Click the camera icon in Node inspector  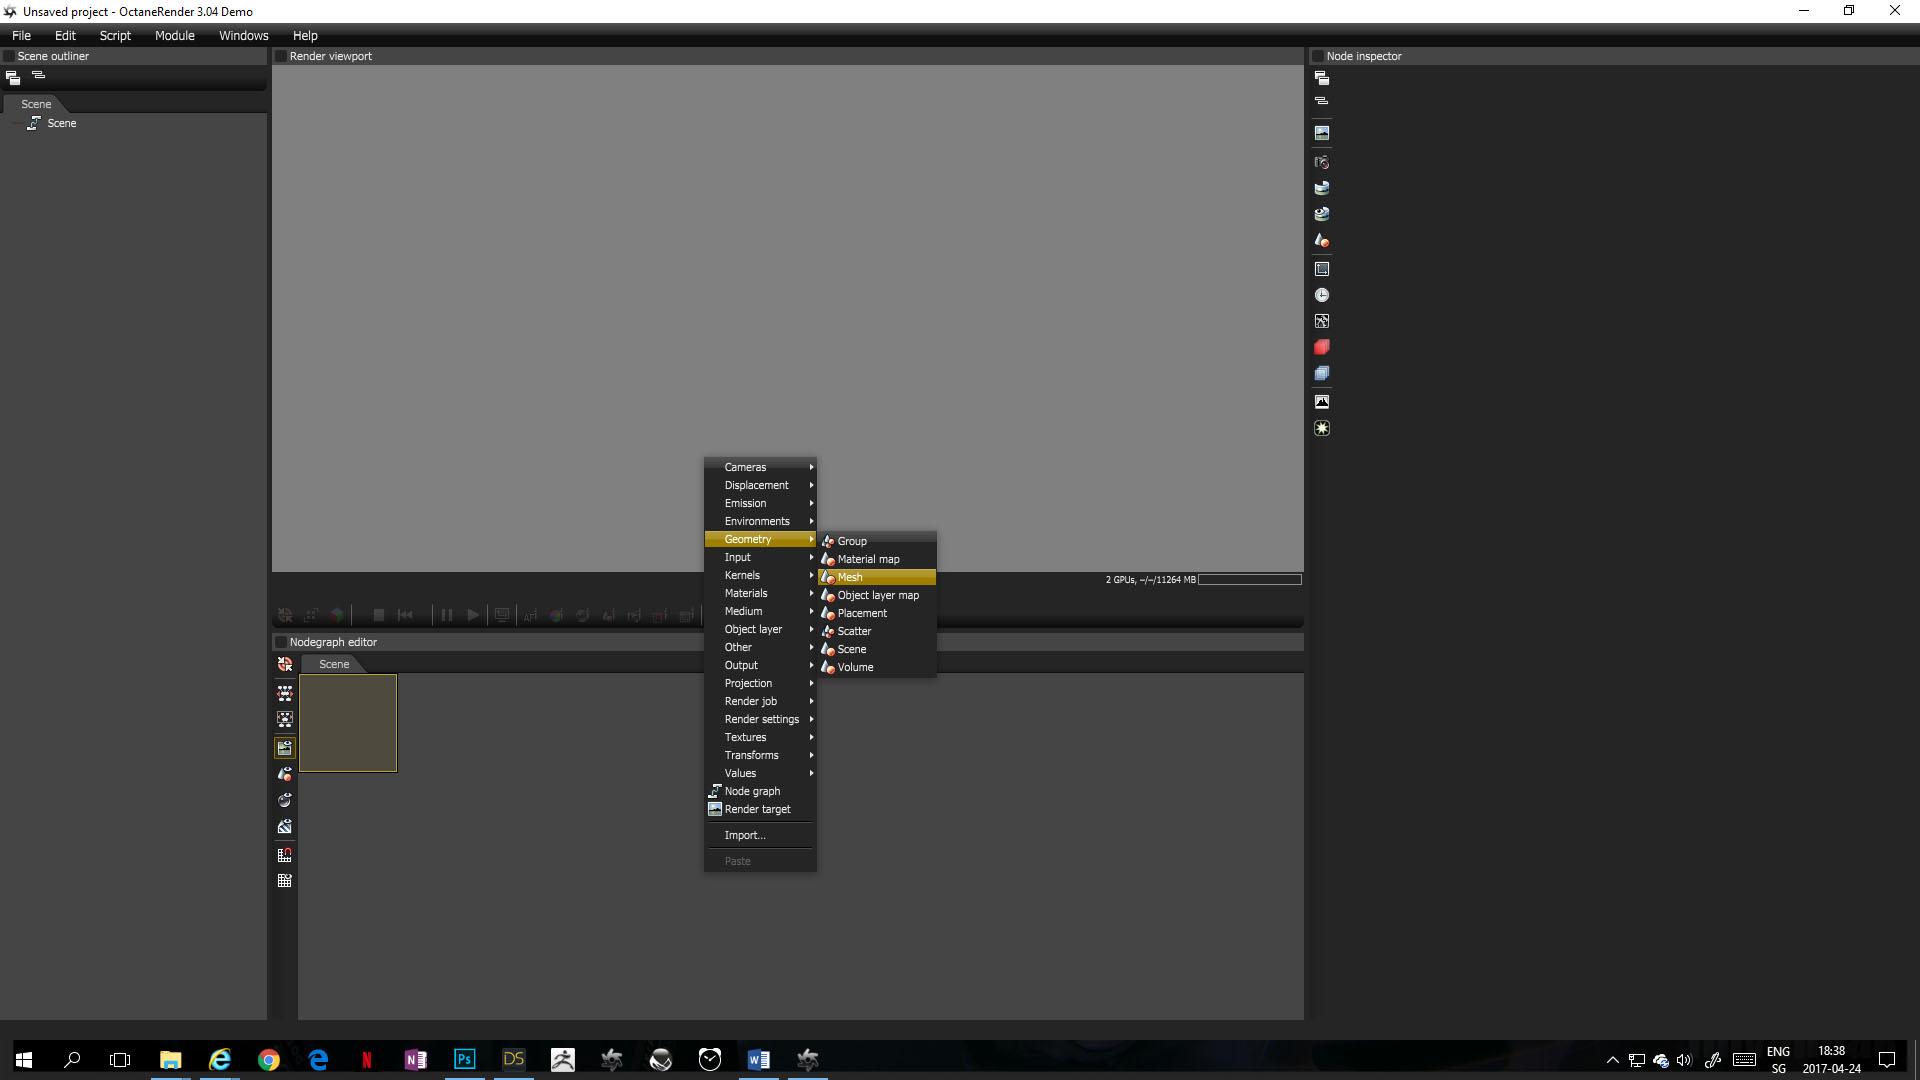pos(1321,162)
